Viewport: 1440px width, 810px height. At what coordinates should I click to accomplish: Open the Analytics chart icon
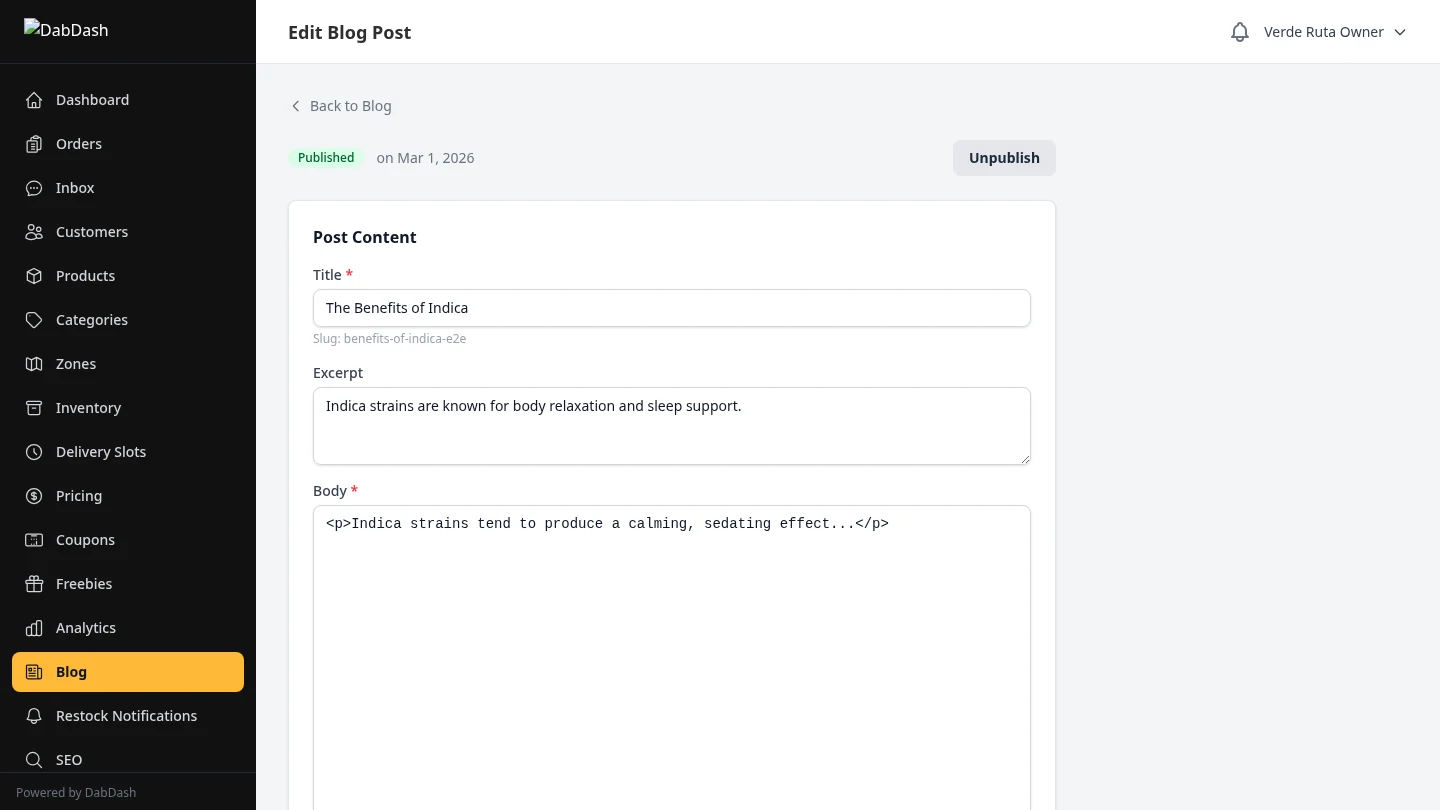pos(34,628)
